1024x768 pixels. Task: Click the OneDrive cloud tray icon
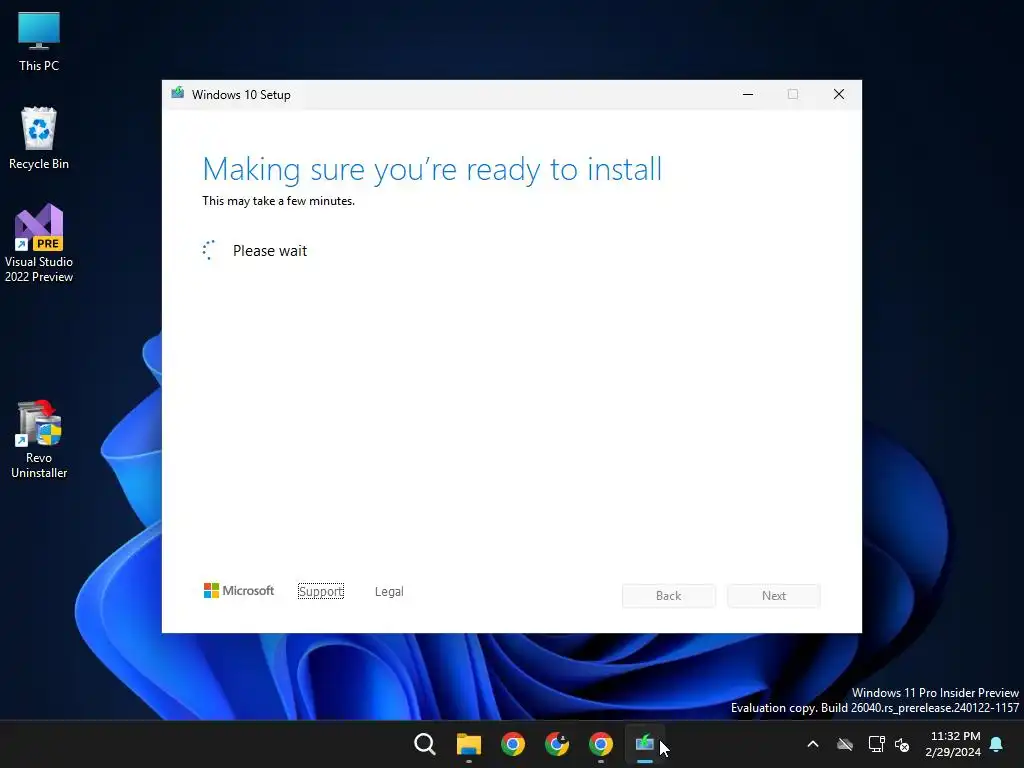845,744
